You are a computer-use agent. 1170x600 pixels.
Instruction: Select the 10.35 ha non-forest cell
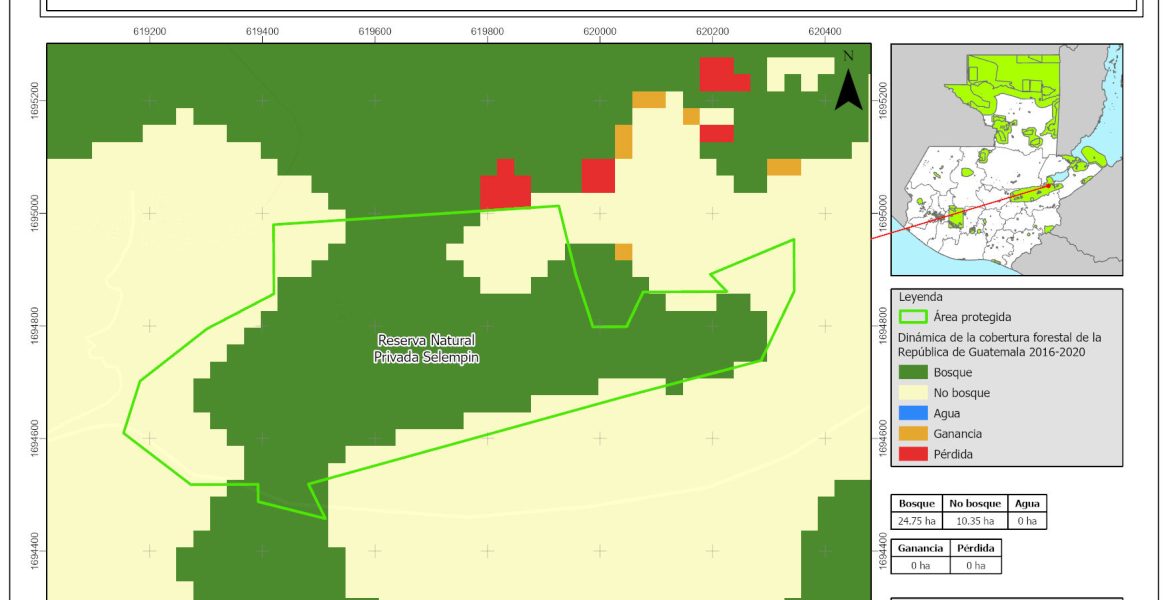[972, 521]
